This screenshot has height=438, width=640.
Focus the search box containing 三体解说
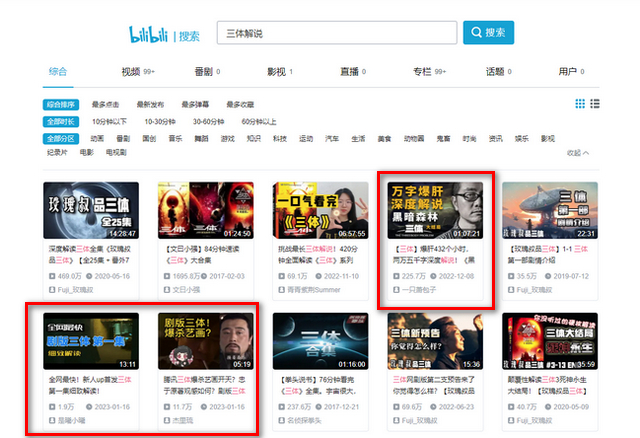point(337,33)
